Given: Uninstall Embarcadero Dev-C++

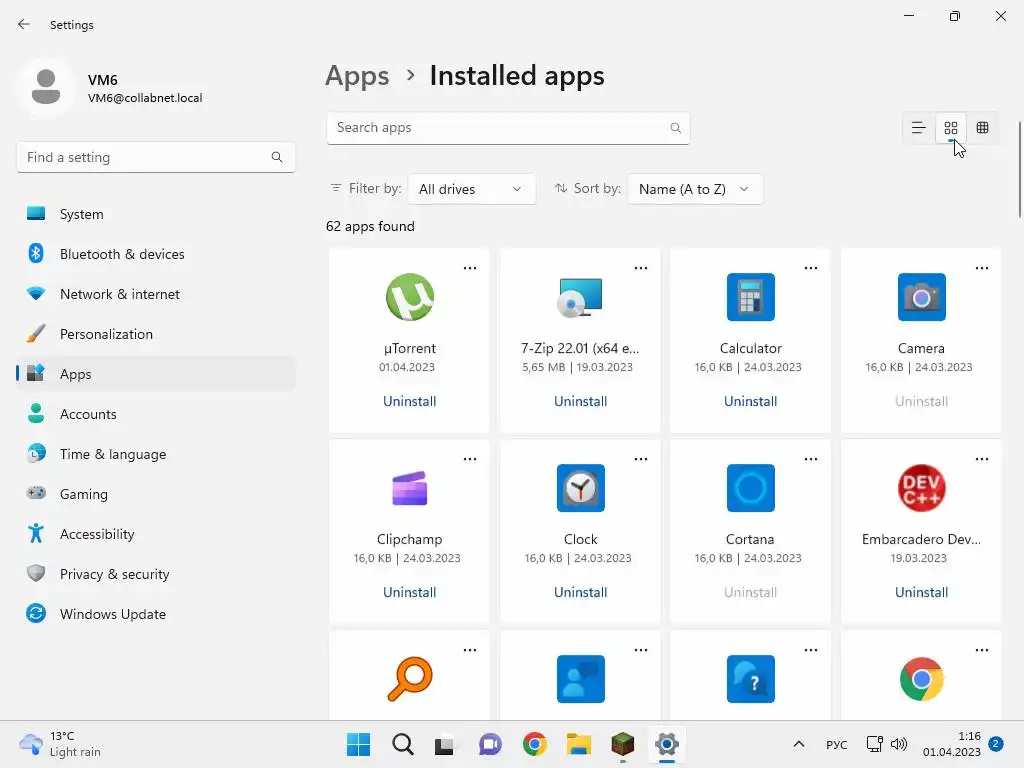Looking at the screenshot, I should click(x=921, y=592).
